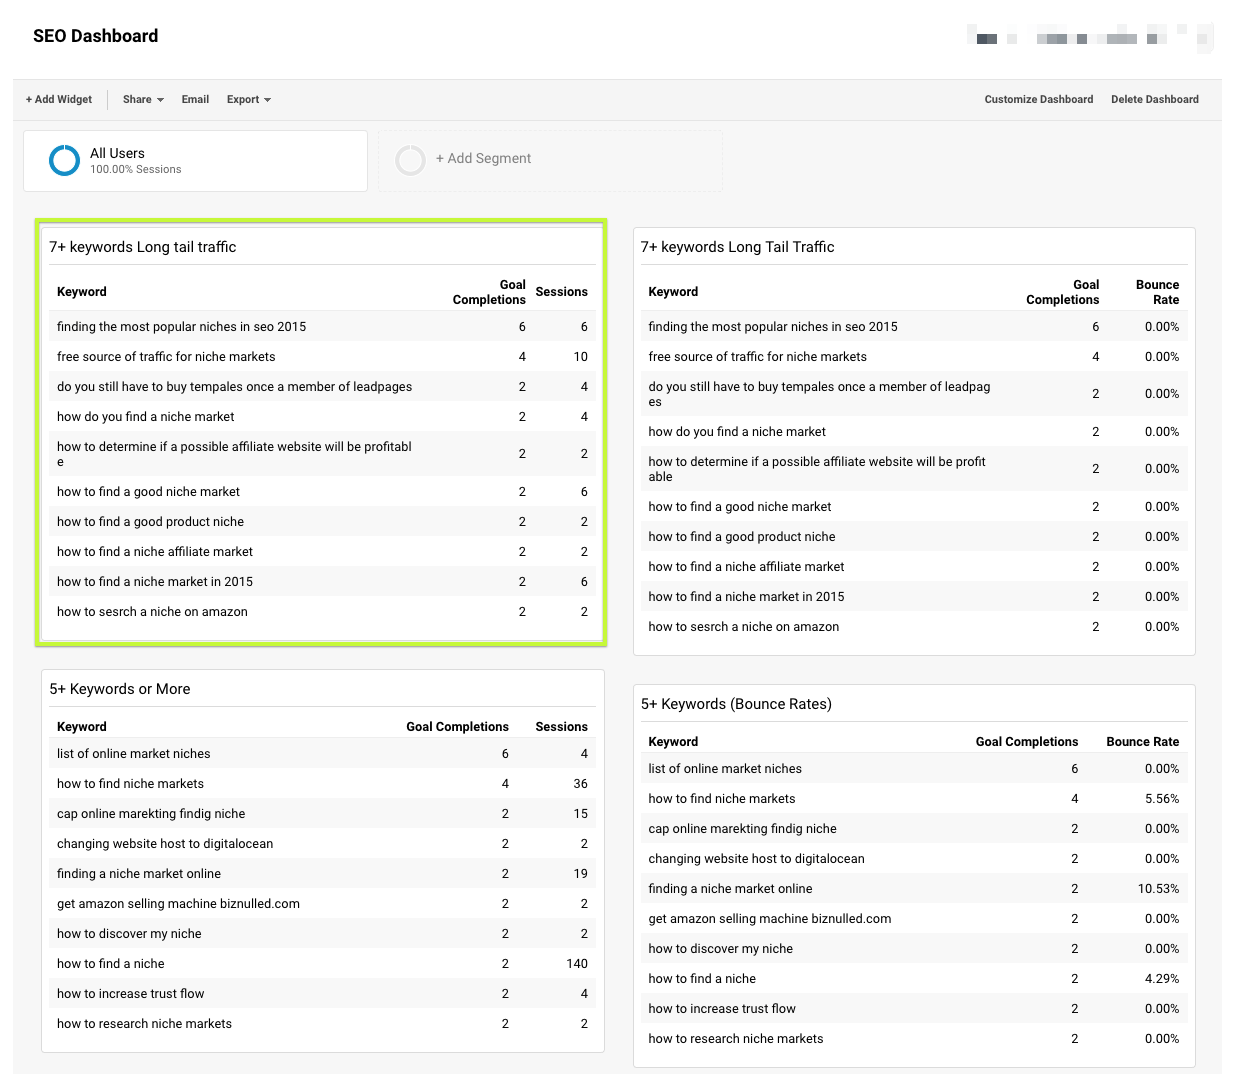Screen dimensions: 1235x1087
Task: Click Delete Dashboard
Action: click(1155, 99)
